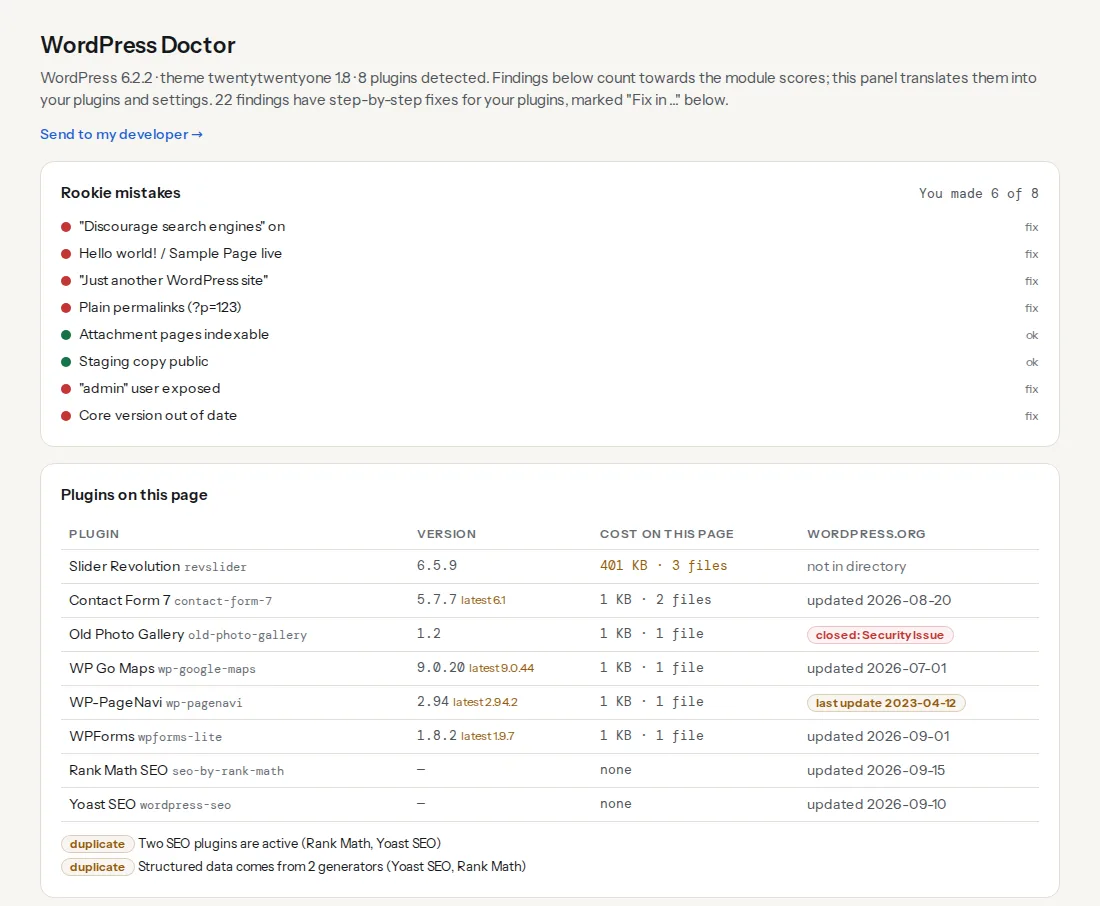The image size is (1100, 906).
Task: Click green dot beside Staging copy public
Action: [66, 362]
